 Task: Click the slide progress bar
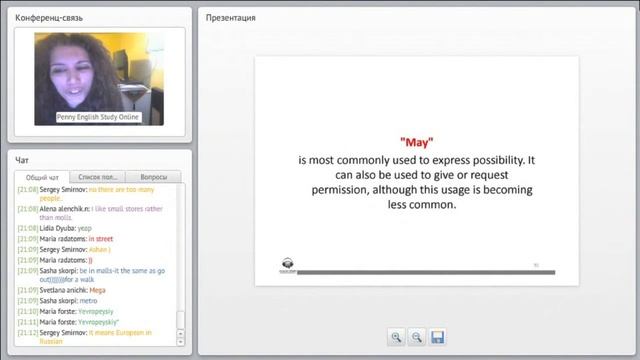(x=426, y=272)
